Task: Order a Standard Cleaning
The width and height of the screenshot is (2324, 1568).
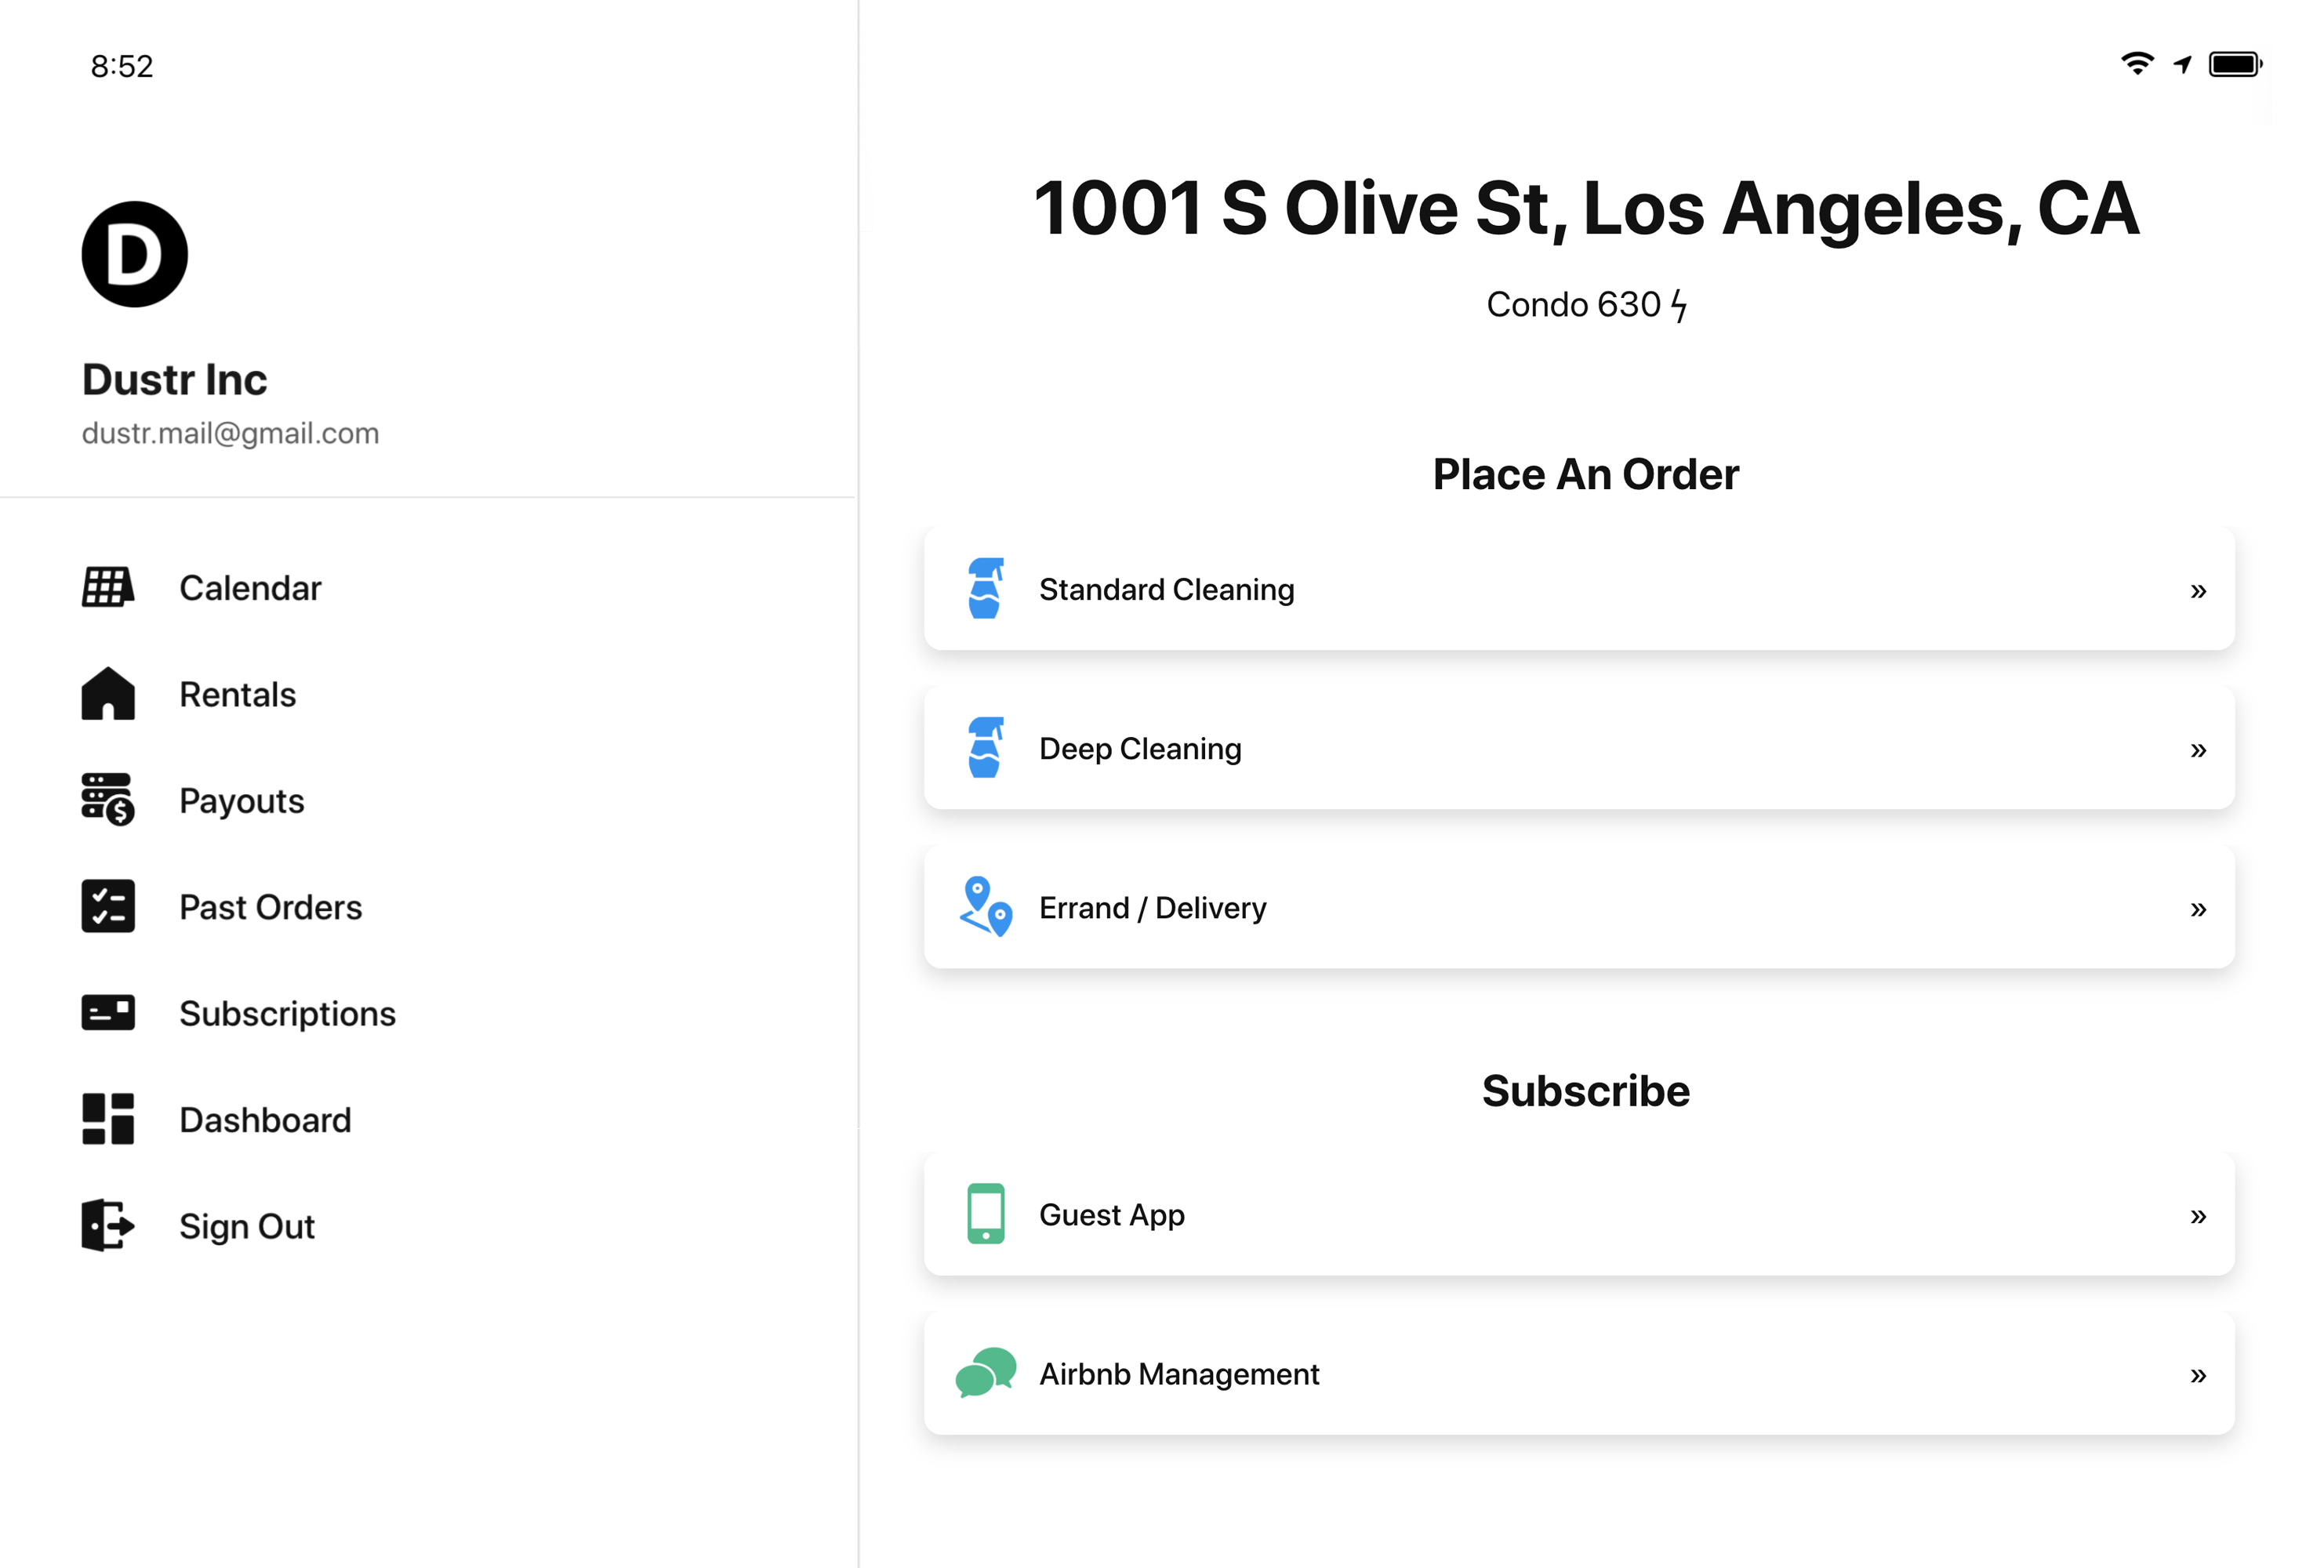Action: pyautogui.click(x=1579, y=588)
